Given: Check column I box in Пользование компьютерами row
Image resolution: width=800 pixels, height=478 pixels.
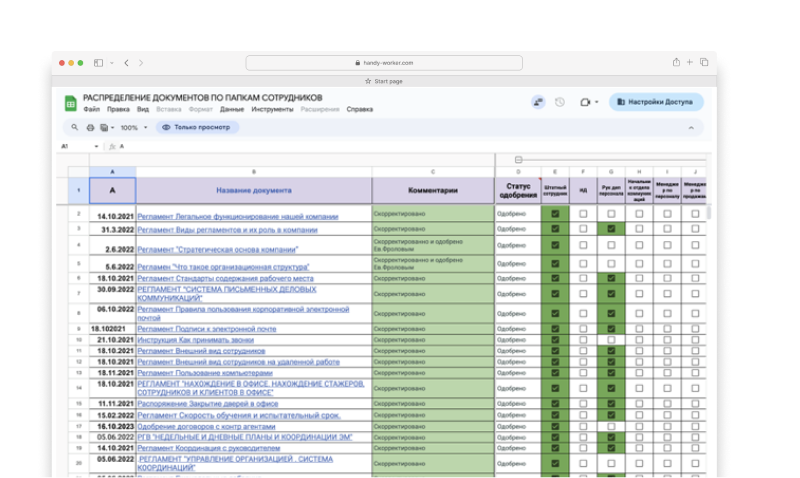Looking at the screenshot, I should pyautogui.click(x=667, y=373).
